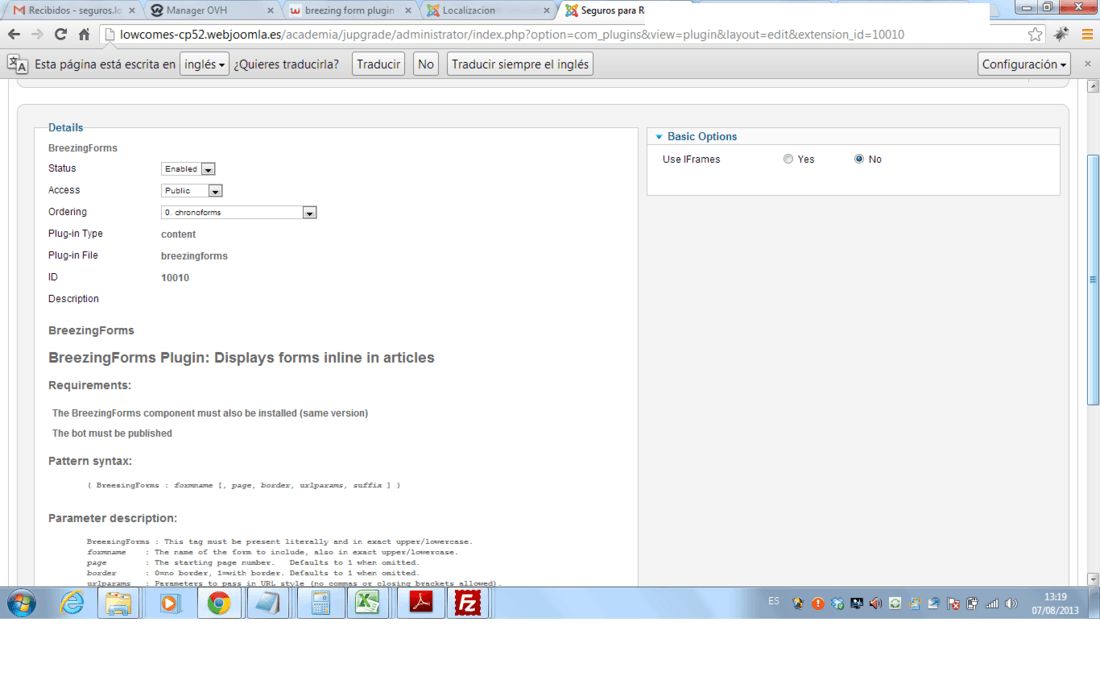This screenshot has width=1100, height=676.
Task: Close the Manager OVH tab
Action: point(270,11)
